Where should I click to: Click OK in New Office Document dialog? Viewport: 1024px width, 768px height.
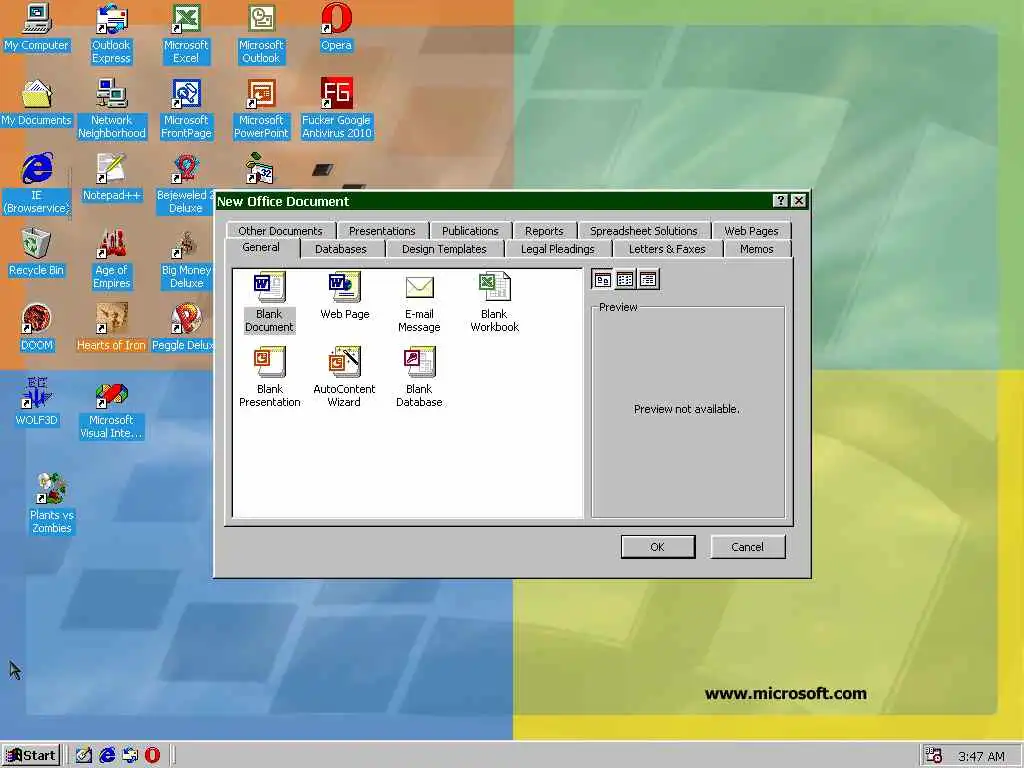tap(658, 547)
